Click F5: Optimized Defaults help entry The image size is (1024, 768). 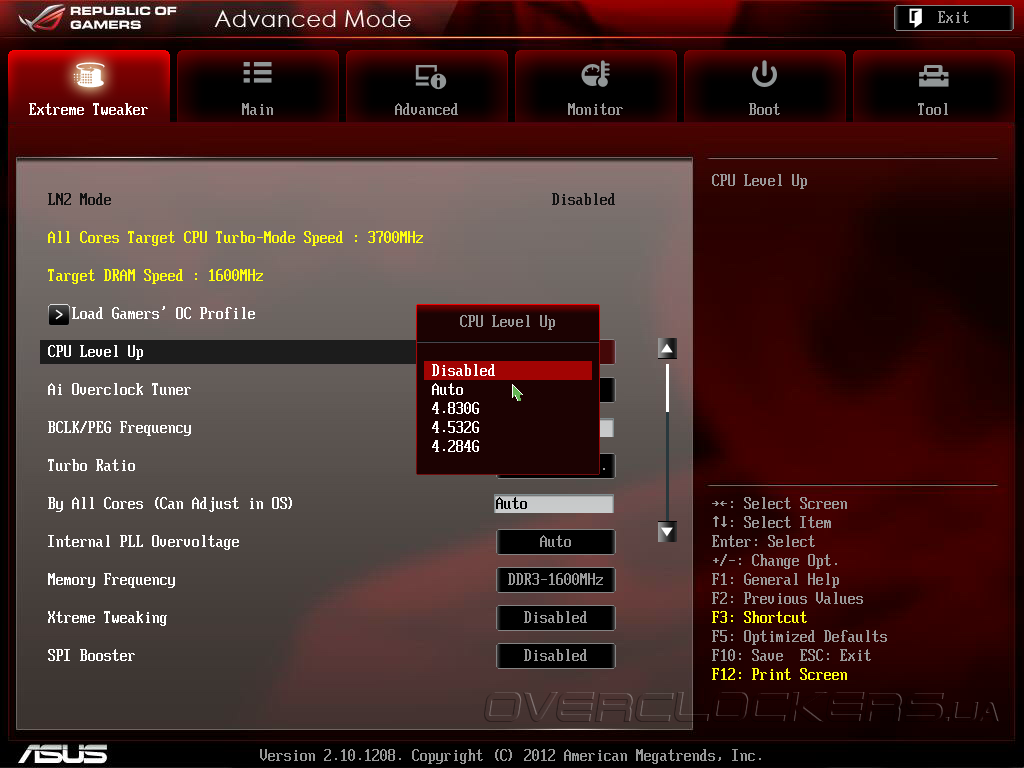point(799,637)
